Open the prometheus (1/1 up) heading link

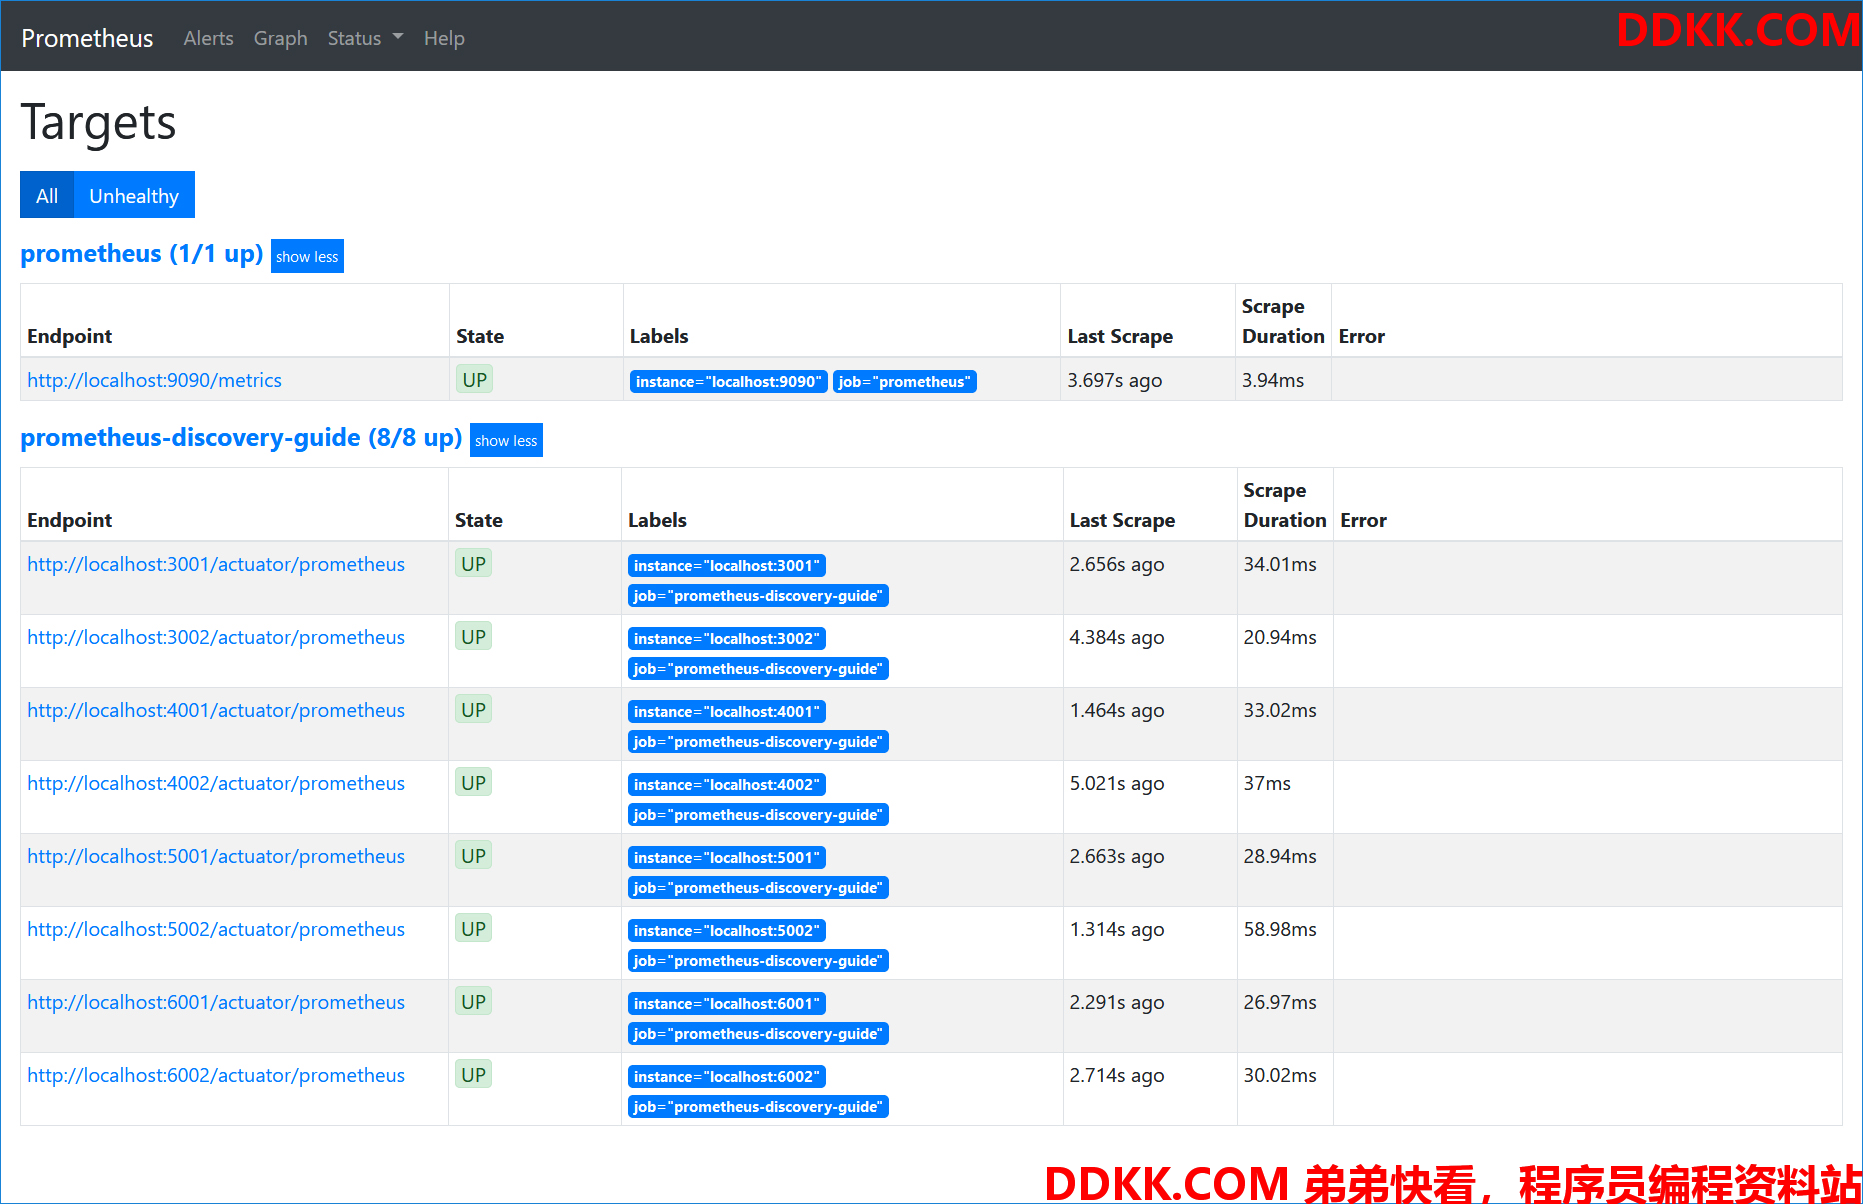click(x=142, y=254)
